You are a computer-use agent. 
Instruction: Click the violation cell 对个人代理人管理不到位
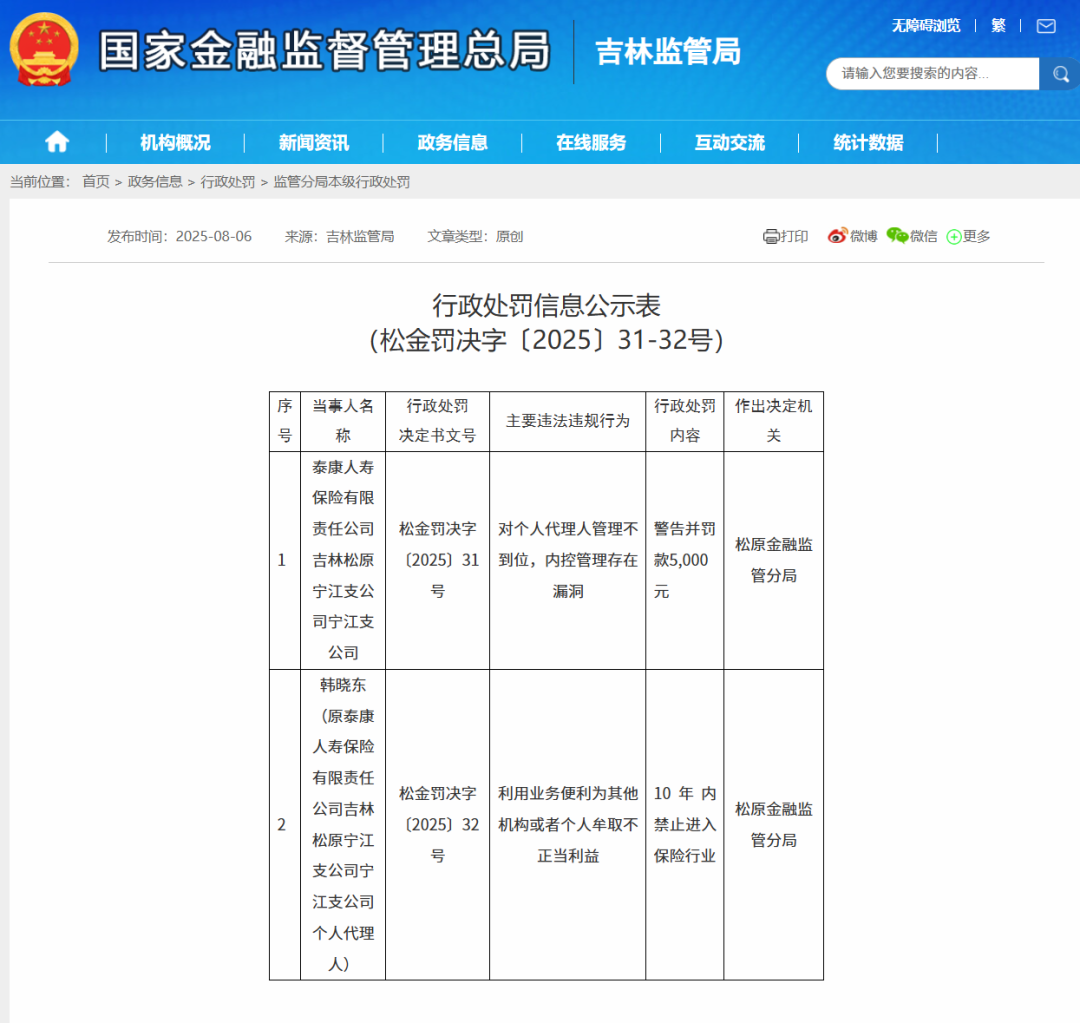[568, 560]
